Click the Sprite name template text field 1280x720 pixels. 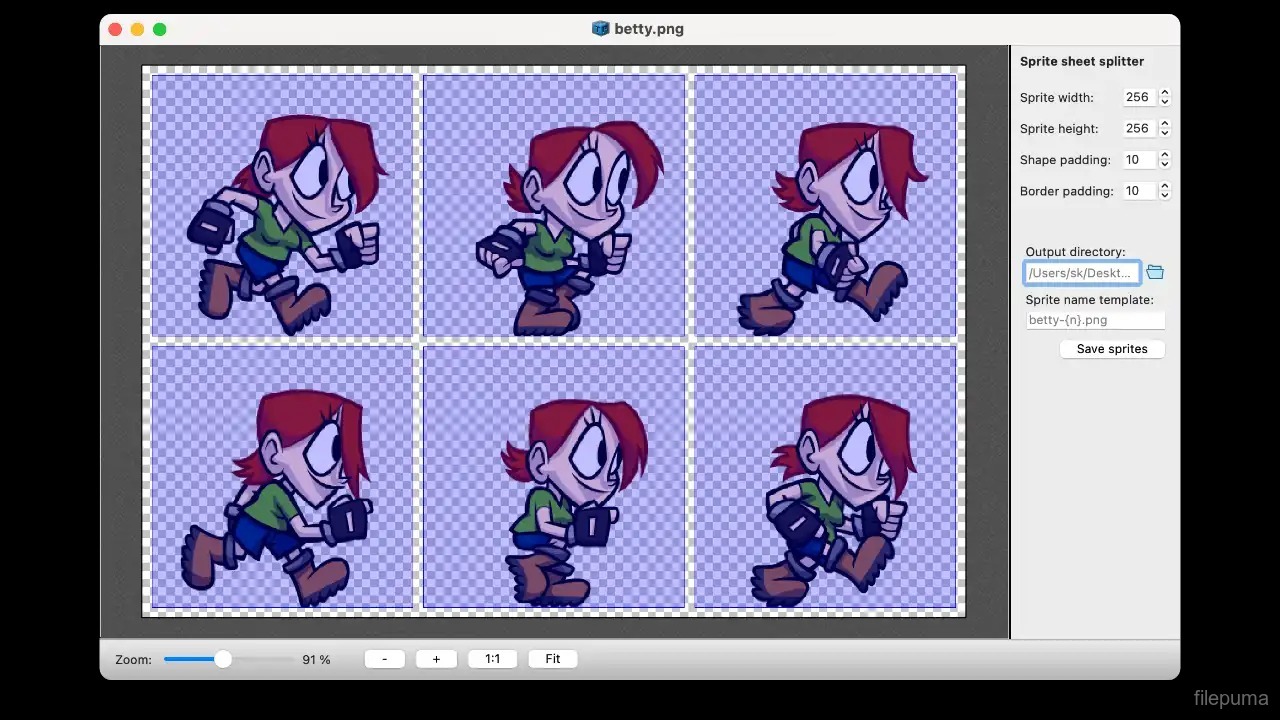click(1095, 320)
